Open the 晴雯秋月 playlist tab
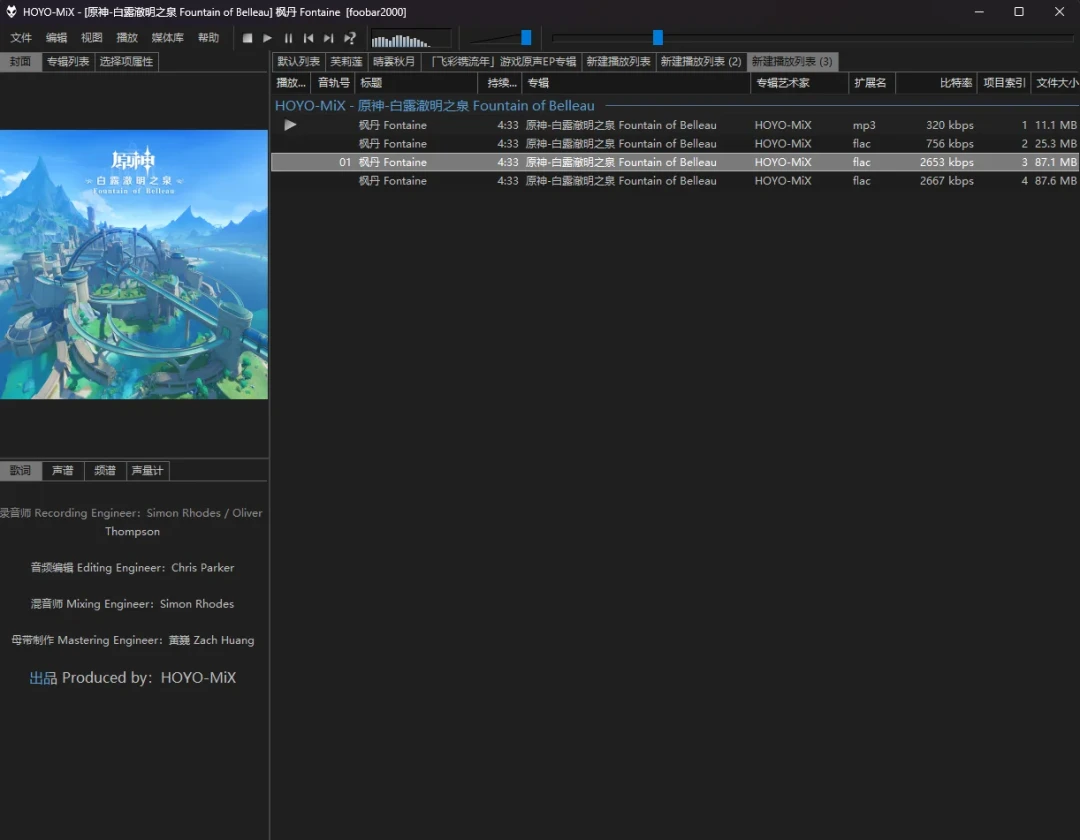 (x=394, y=62)
